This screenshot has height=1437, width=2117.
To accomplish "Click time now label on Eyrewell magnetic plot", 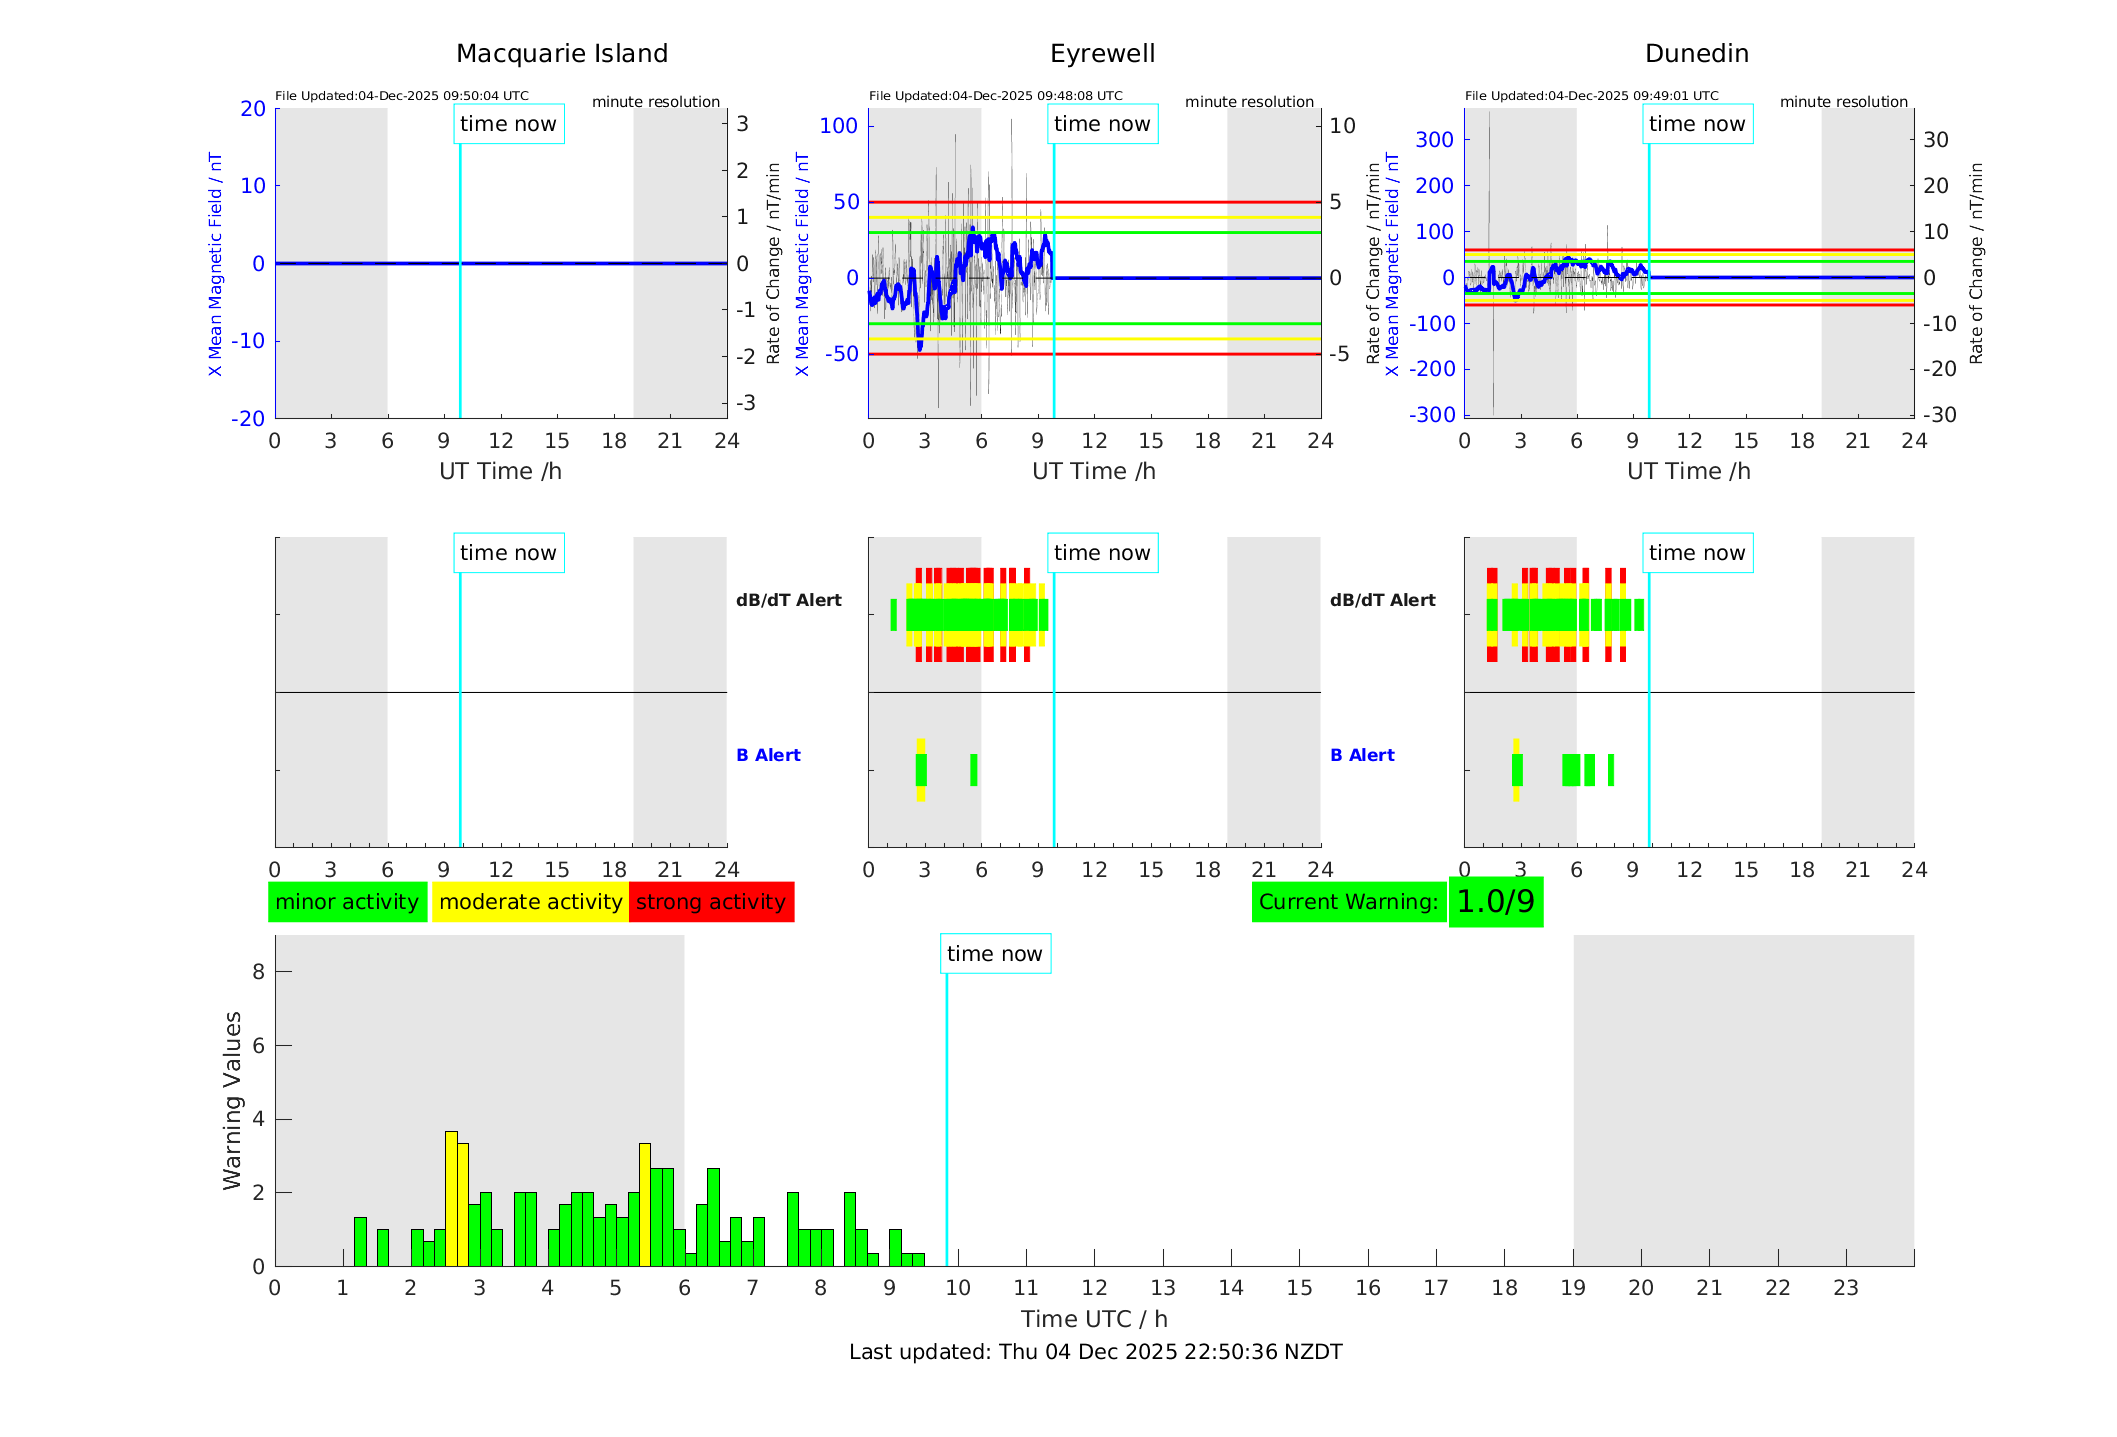I will (x=1102, y=124).
